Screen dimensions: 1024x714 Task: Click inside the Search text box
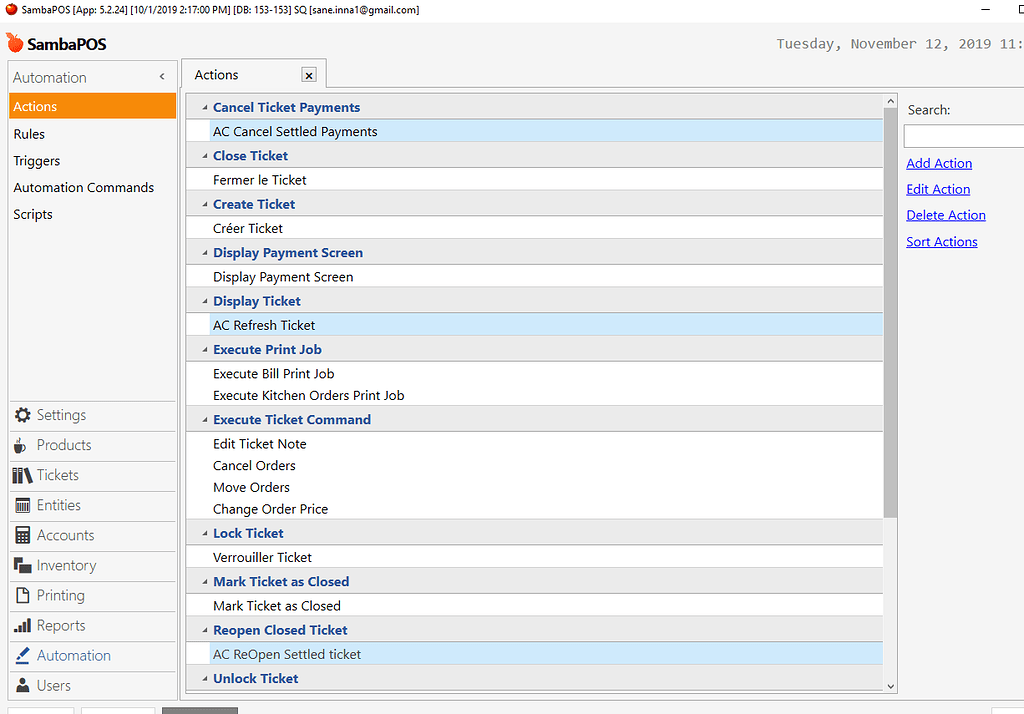[962, 136]
